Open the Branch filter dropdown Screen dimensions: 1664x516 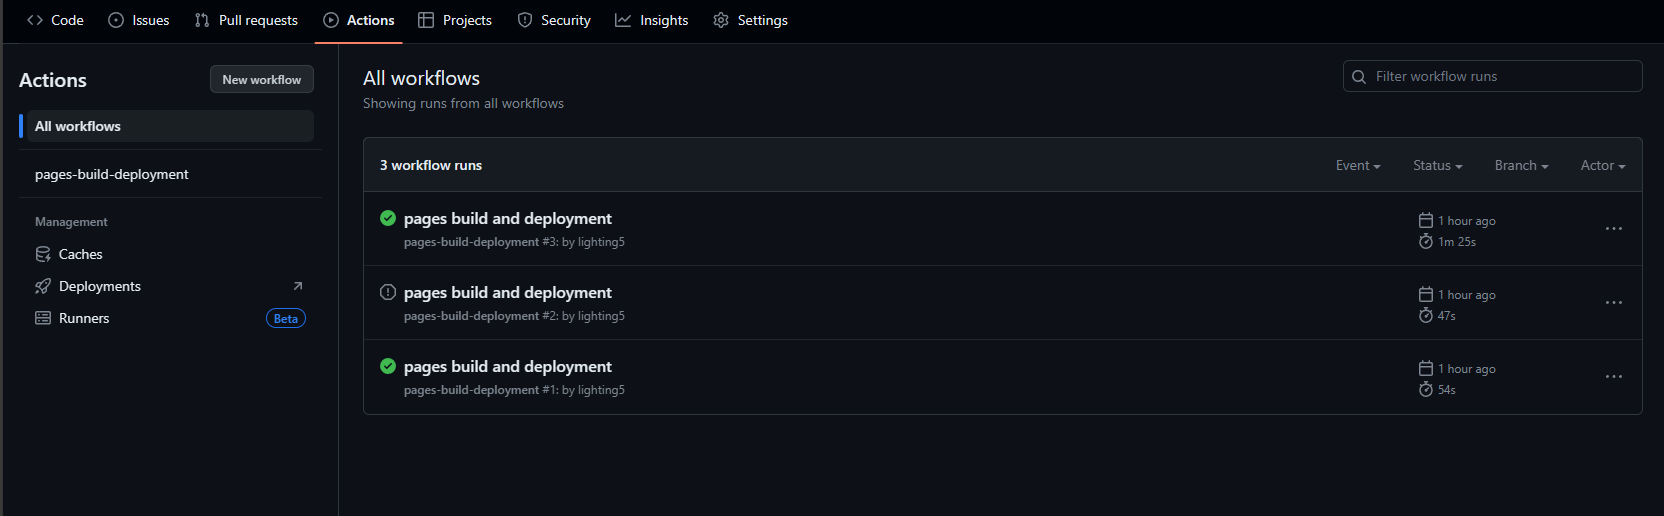(x=1521, y=166)
